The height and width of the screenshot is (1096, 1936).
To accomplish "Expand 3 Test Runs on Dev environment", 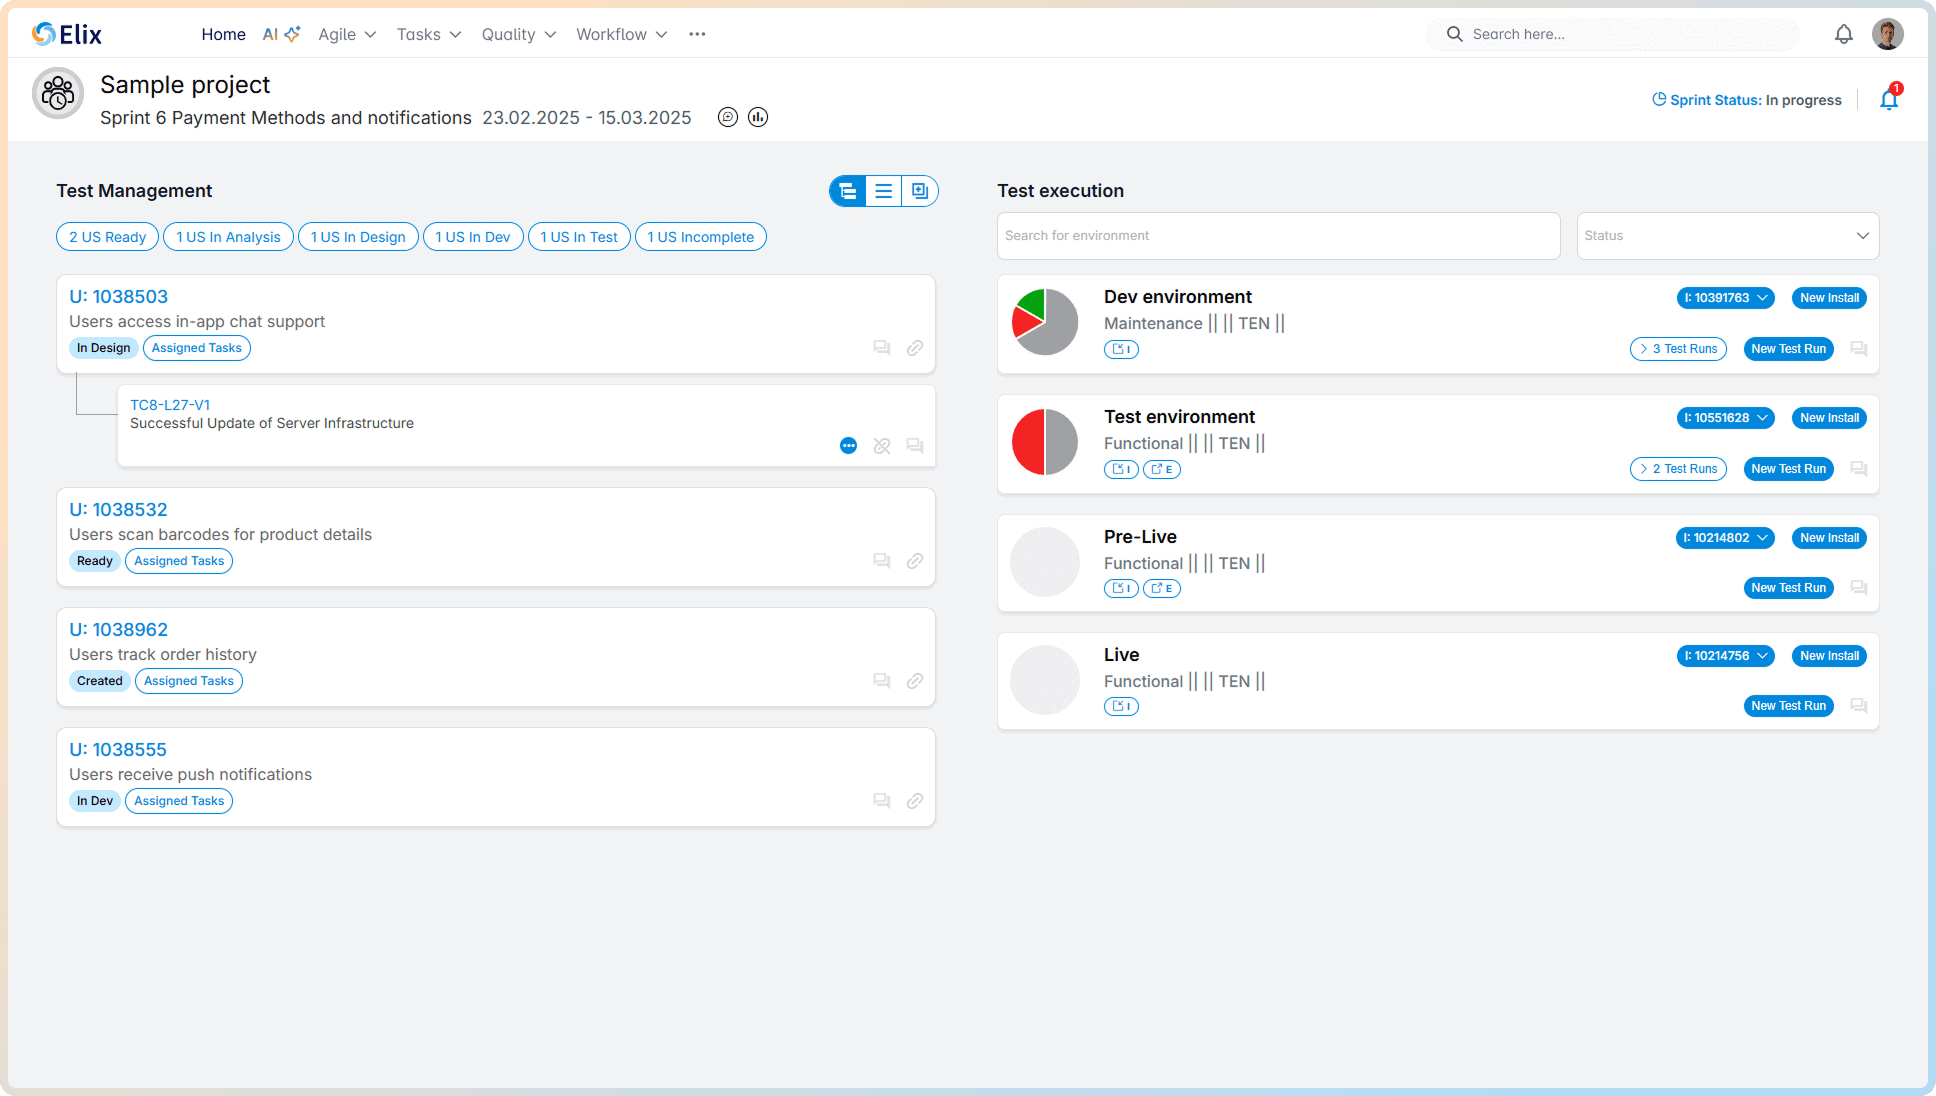I will point(1678,349).
